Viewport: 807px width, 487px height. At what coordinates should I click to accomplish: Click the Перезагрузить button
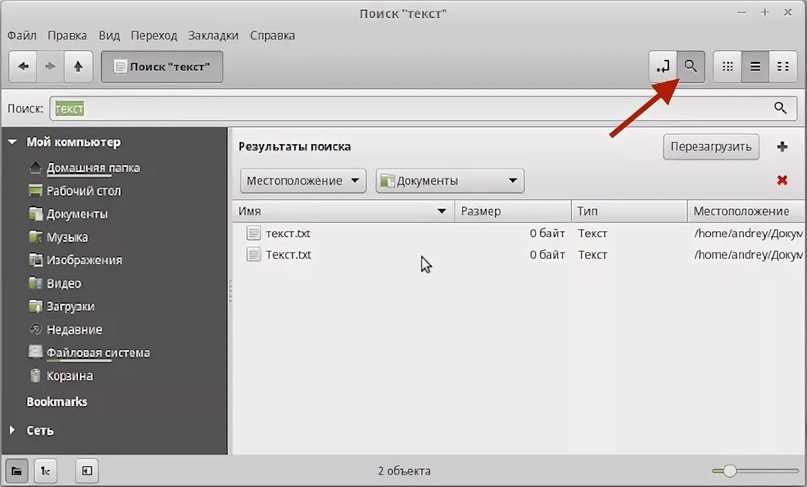pyautogui.click(x=711, y=147)
